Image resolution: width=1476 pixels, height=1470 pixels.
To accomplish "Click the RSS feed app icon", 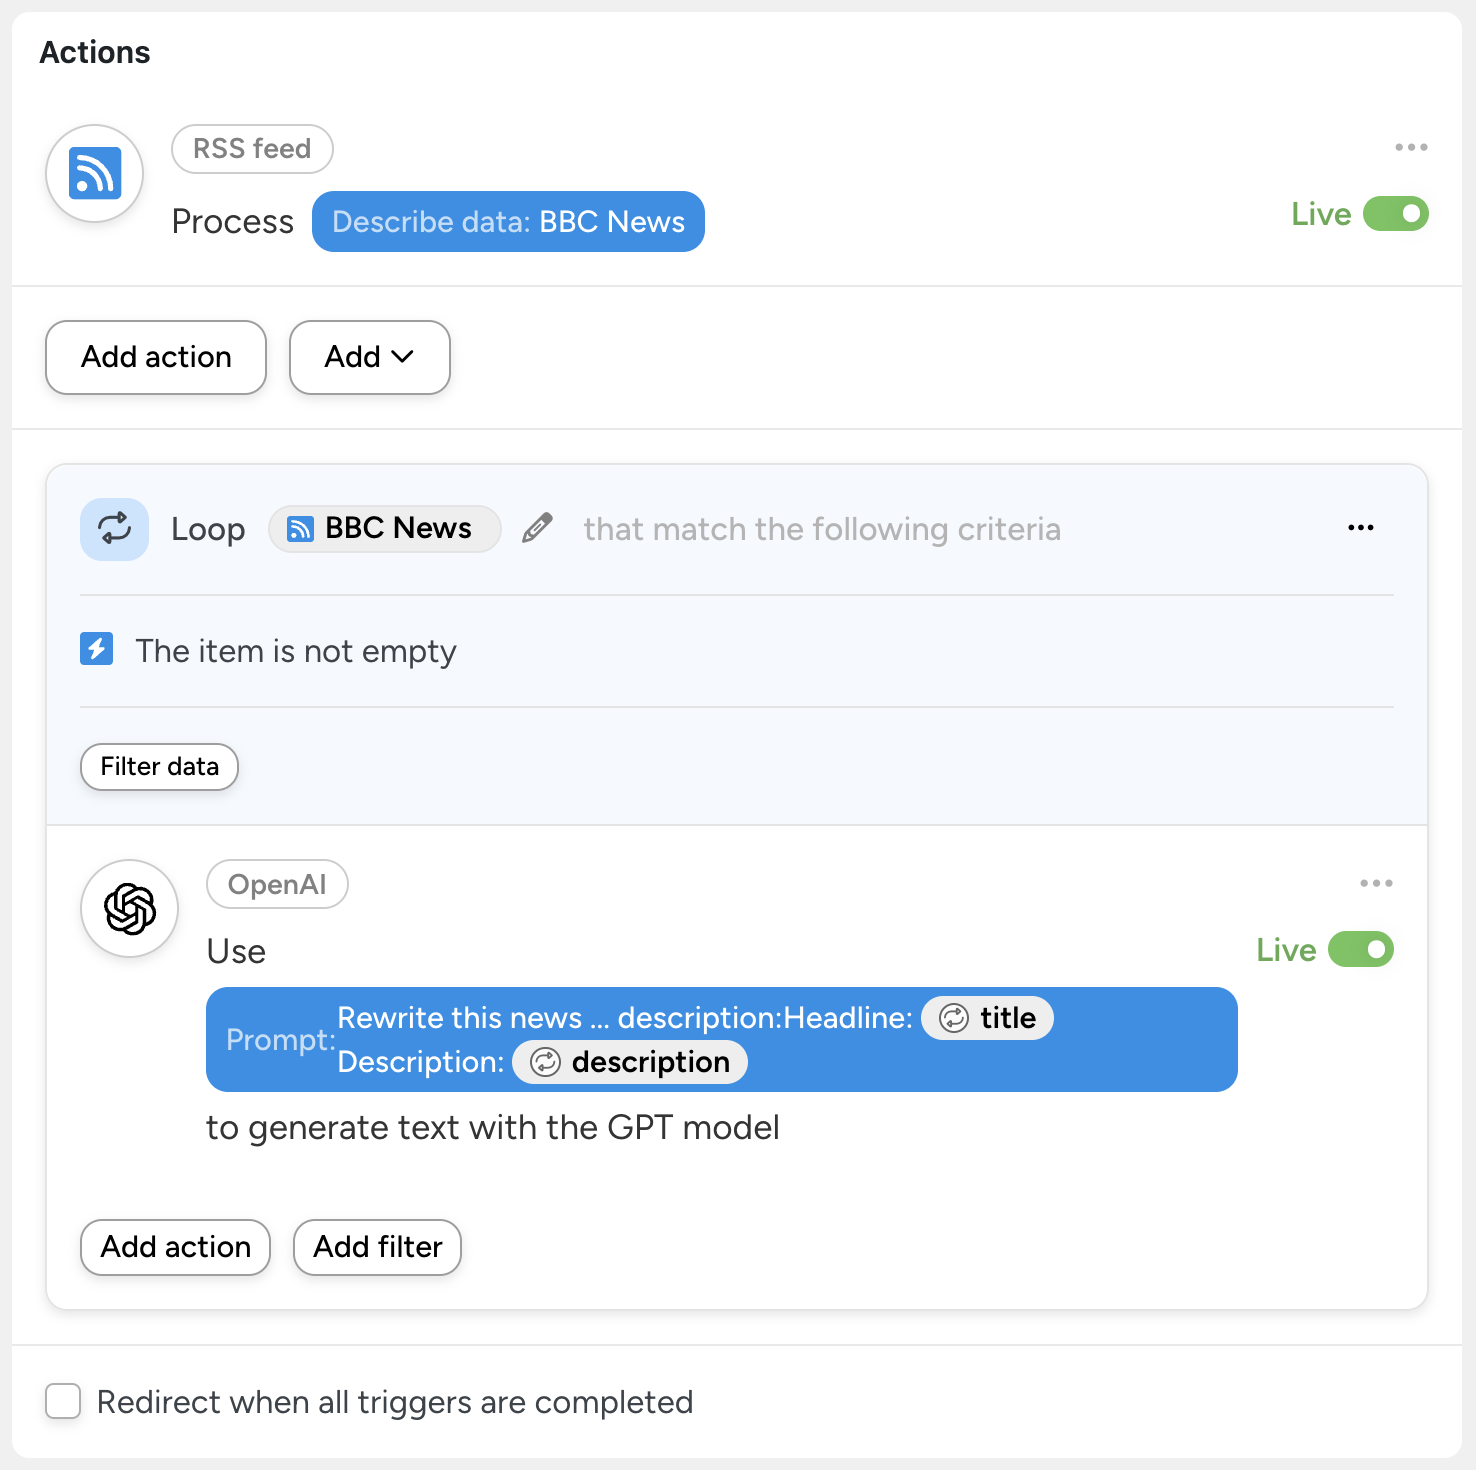I will tap(95, 173).
